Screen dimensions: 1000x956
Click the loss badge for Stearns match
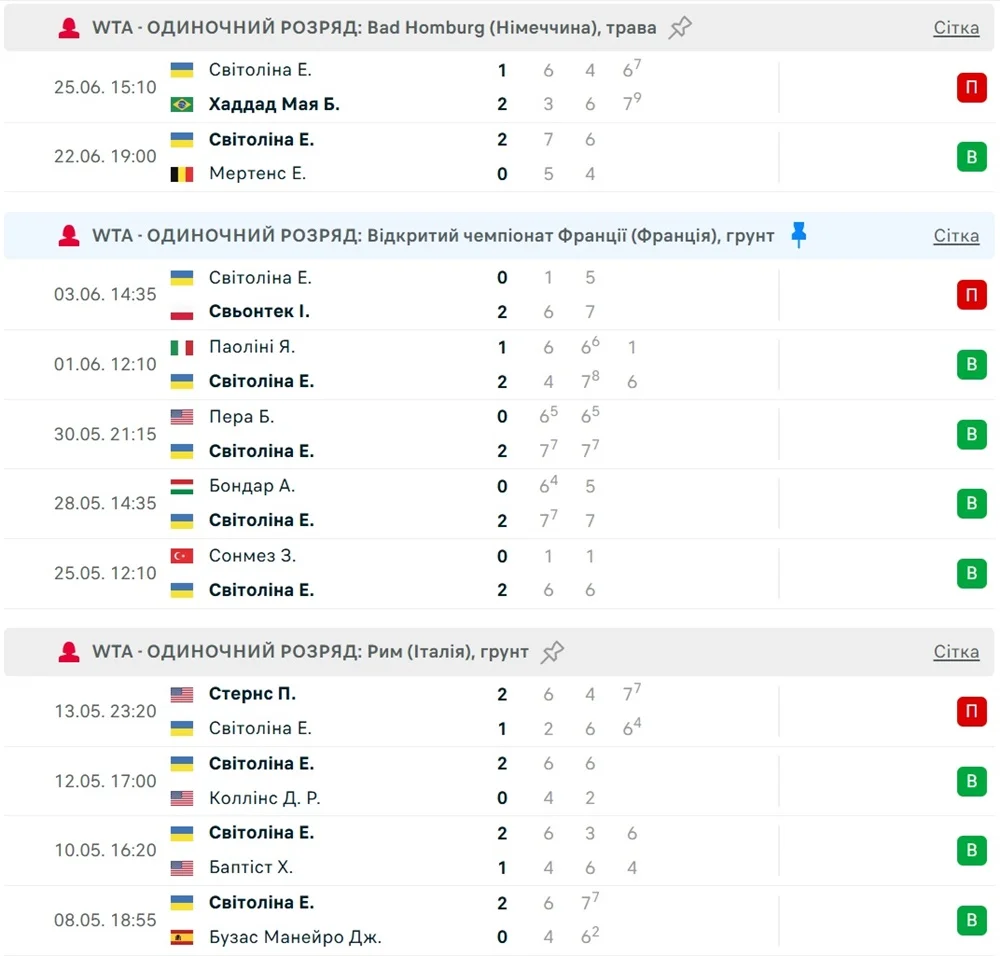tap(971, 711)
